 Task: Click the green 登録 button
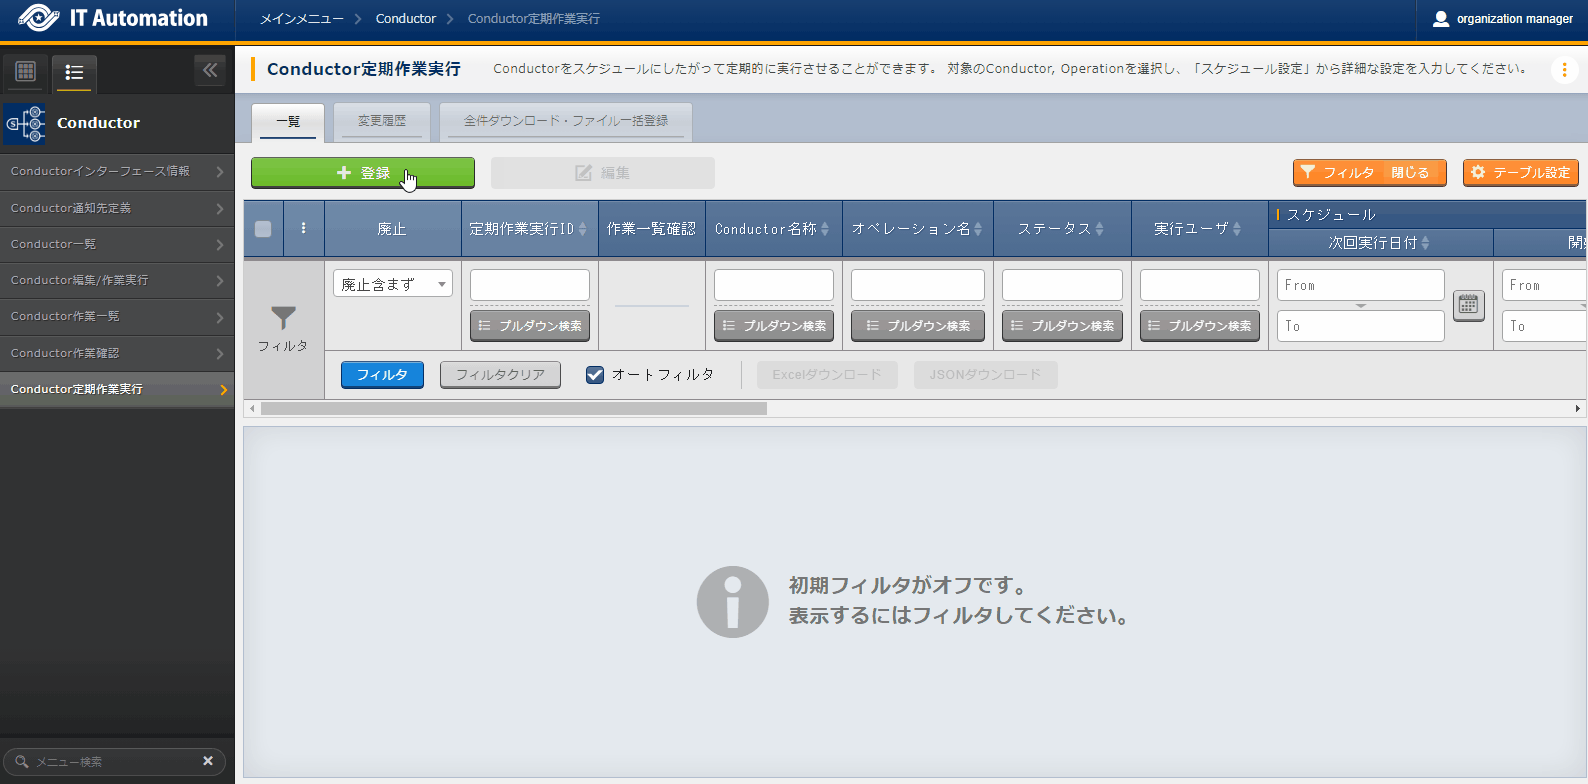(x=362, y=173)
